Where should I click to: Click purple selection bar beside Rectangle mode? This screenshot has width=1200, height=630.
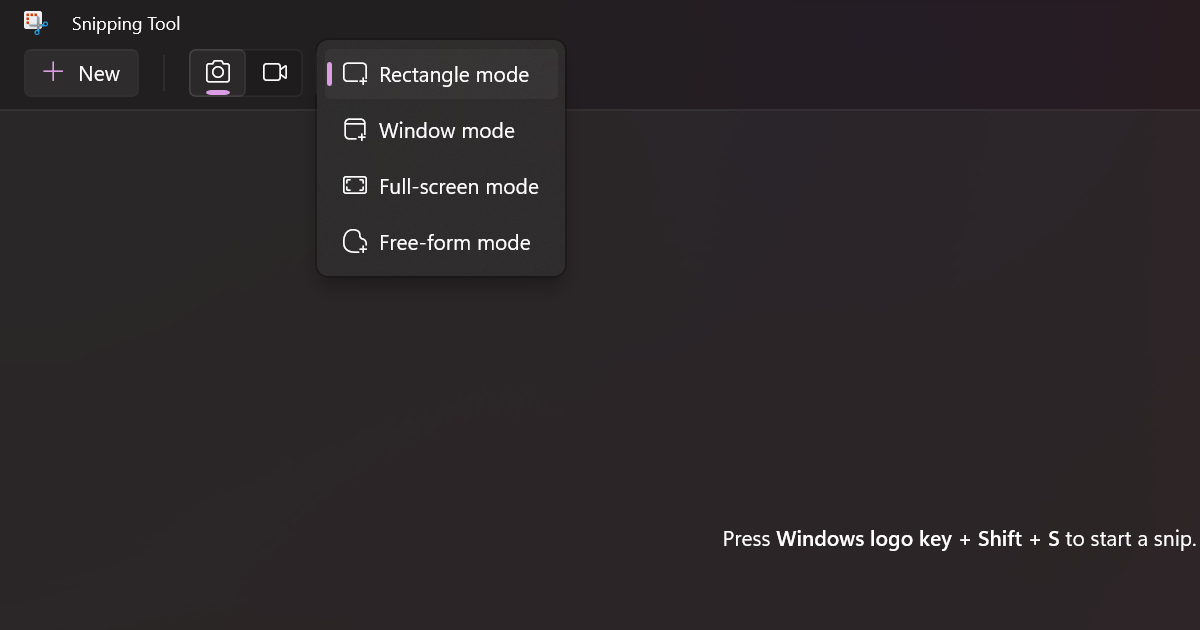click(330, 74)
